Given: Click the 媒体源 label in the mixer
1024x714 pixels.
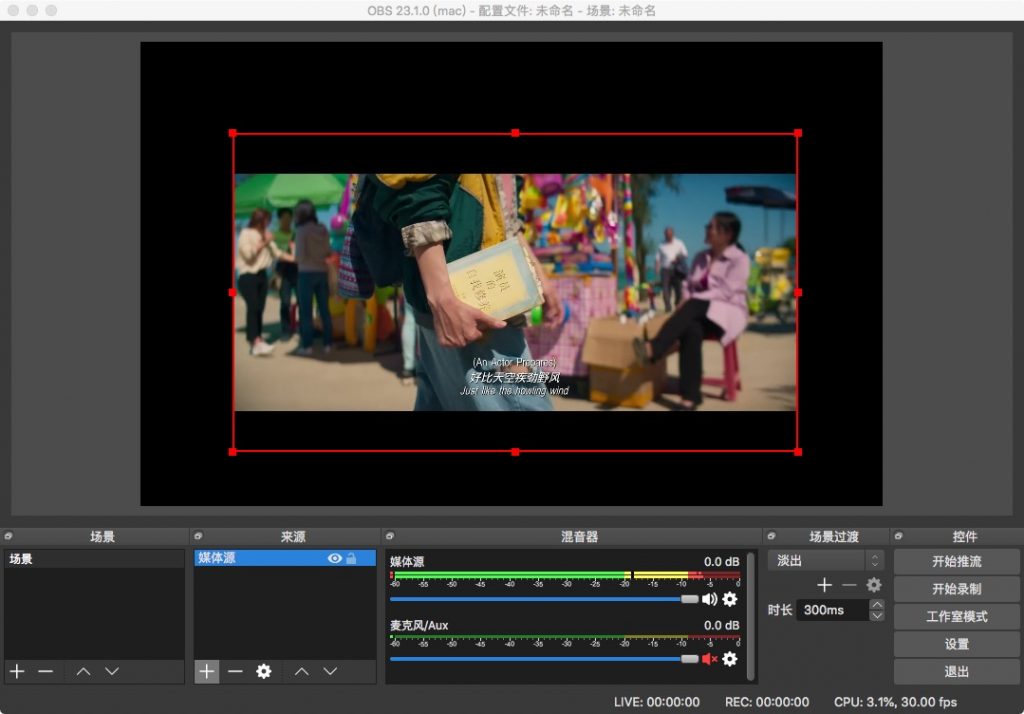Looking at the screenshot, I should click(x=407, y=562).
